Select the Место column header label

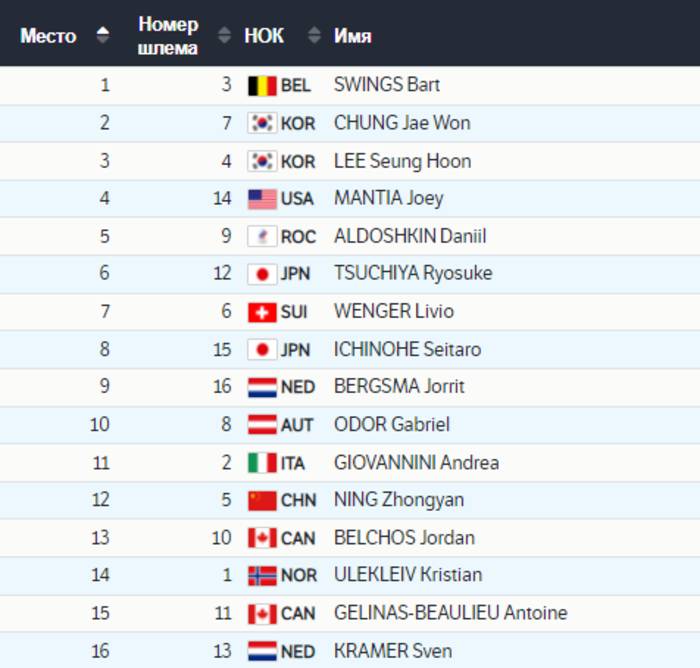coord(48,36)
